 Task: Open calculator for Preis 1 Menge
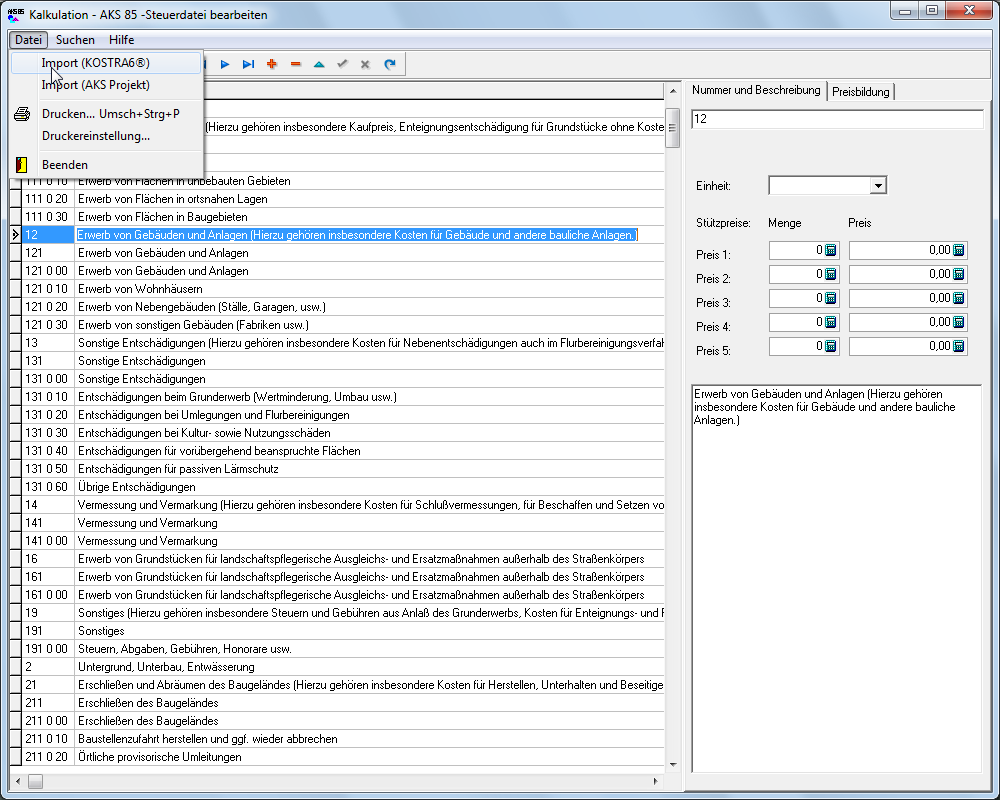(830, 250)
